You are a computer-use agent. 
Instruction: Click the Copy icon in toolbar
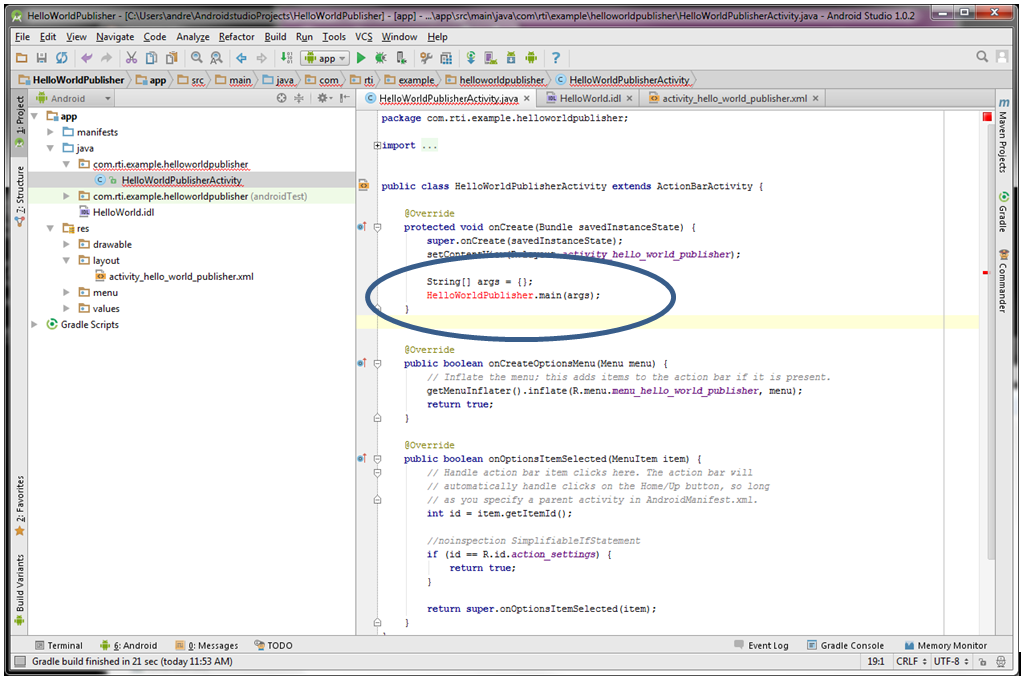point(151,58)
